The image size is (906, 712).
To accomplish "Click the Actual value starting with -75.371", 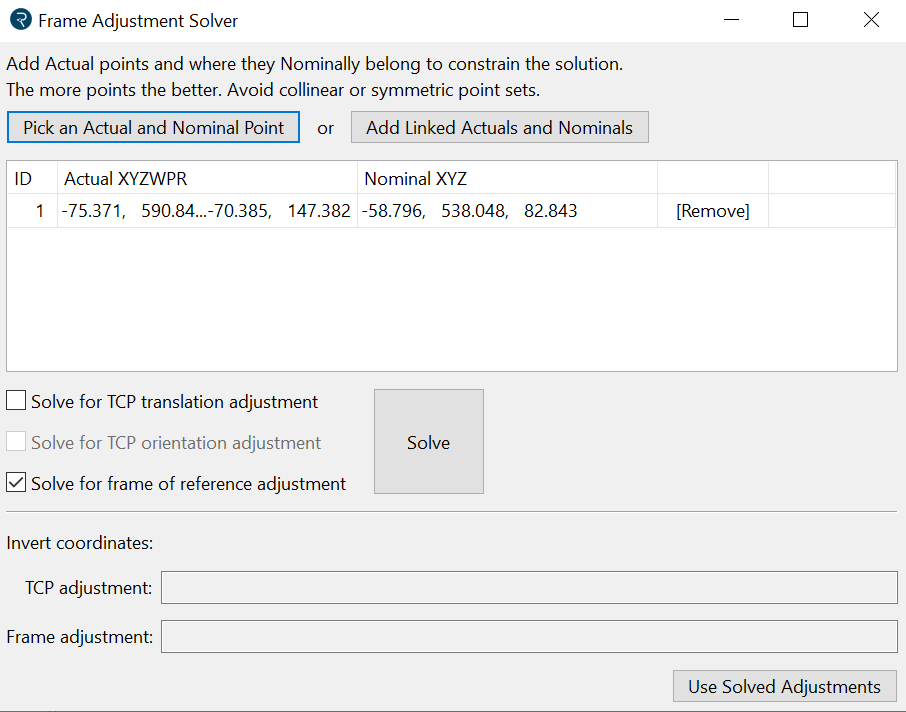I will click(x=206, y=211).
